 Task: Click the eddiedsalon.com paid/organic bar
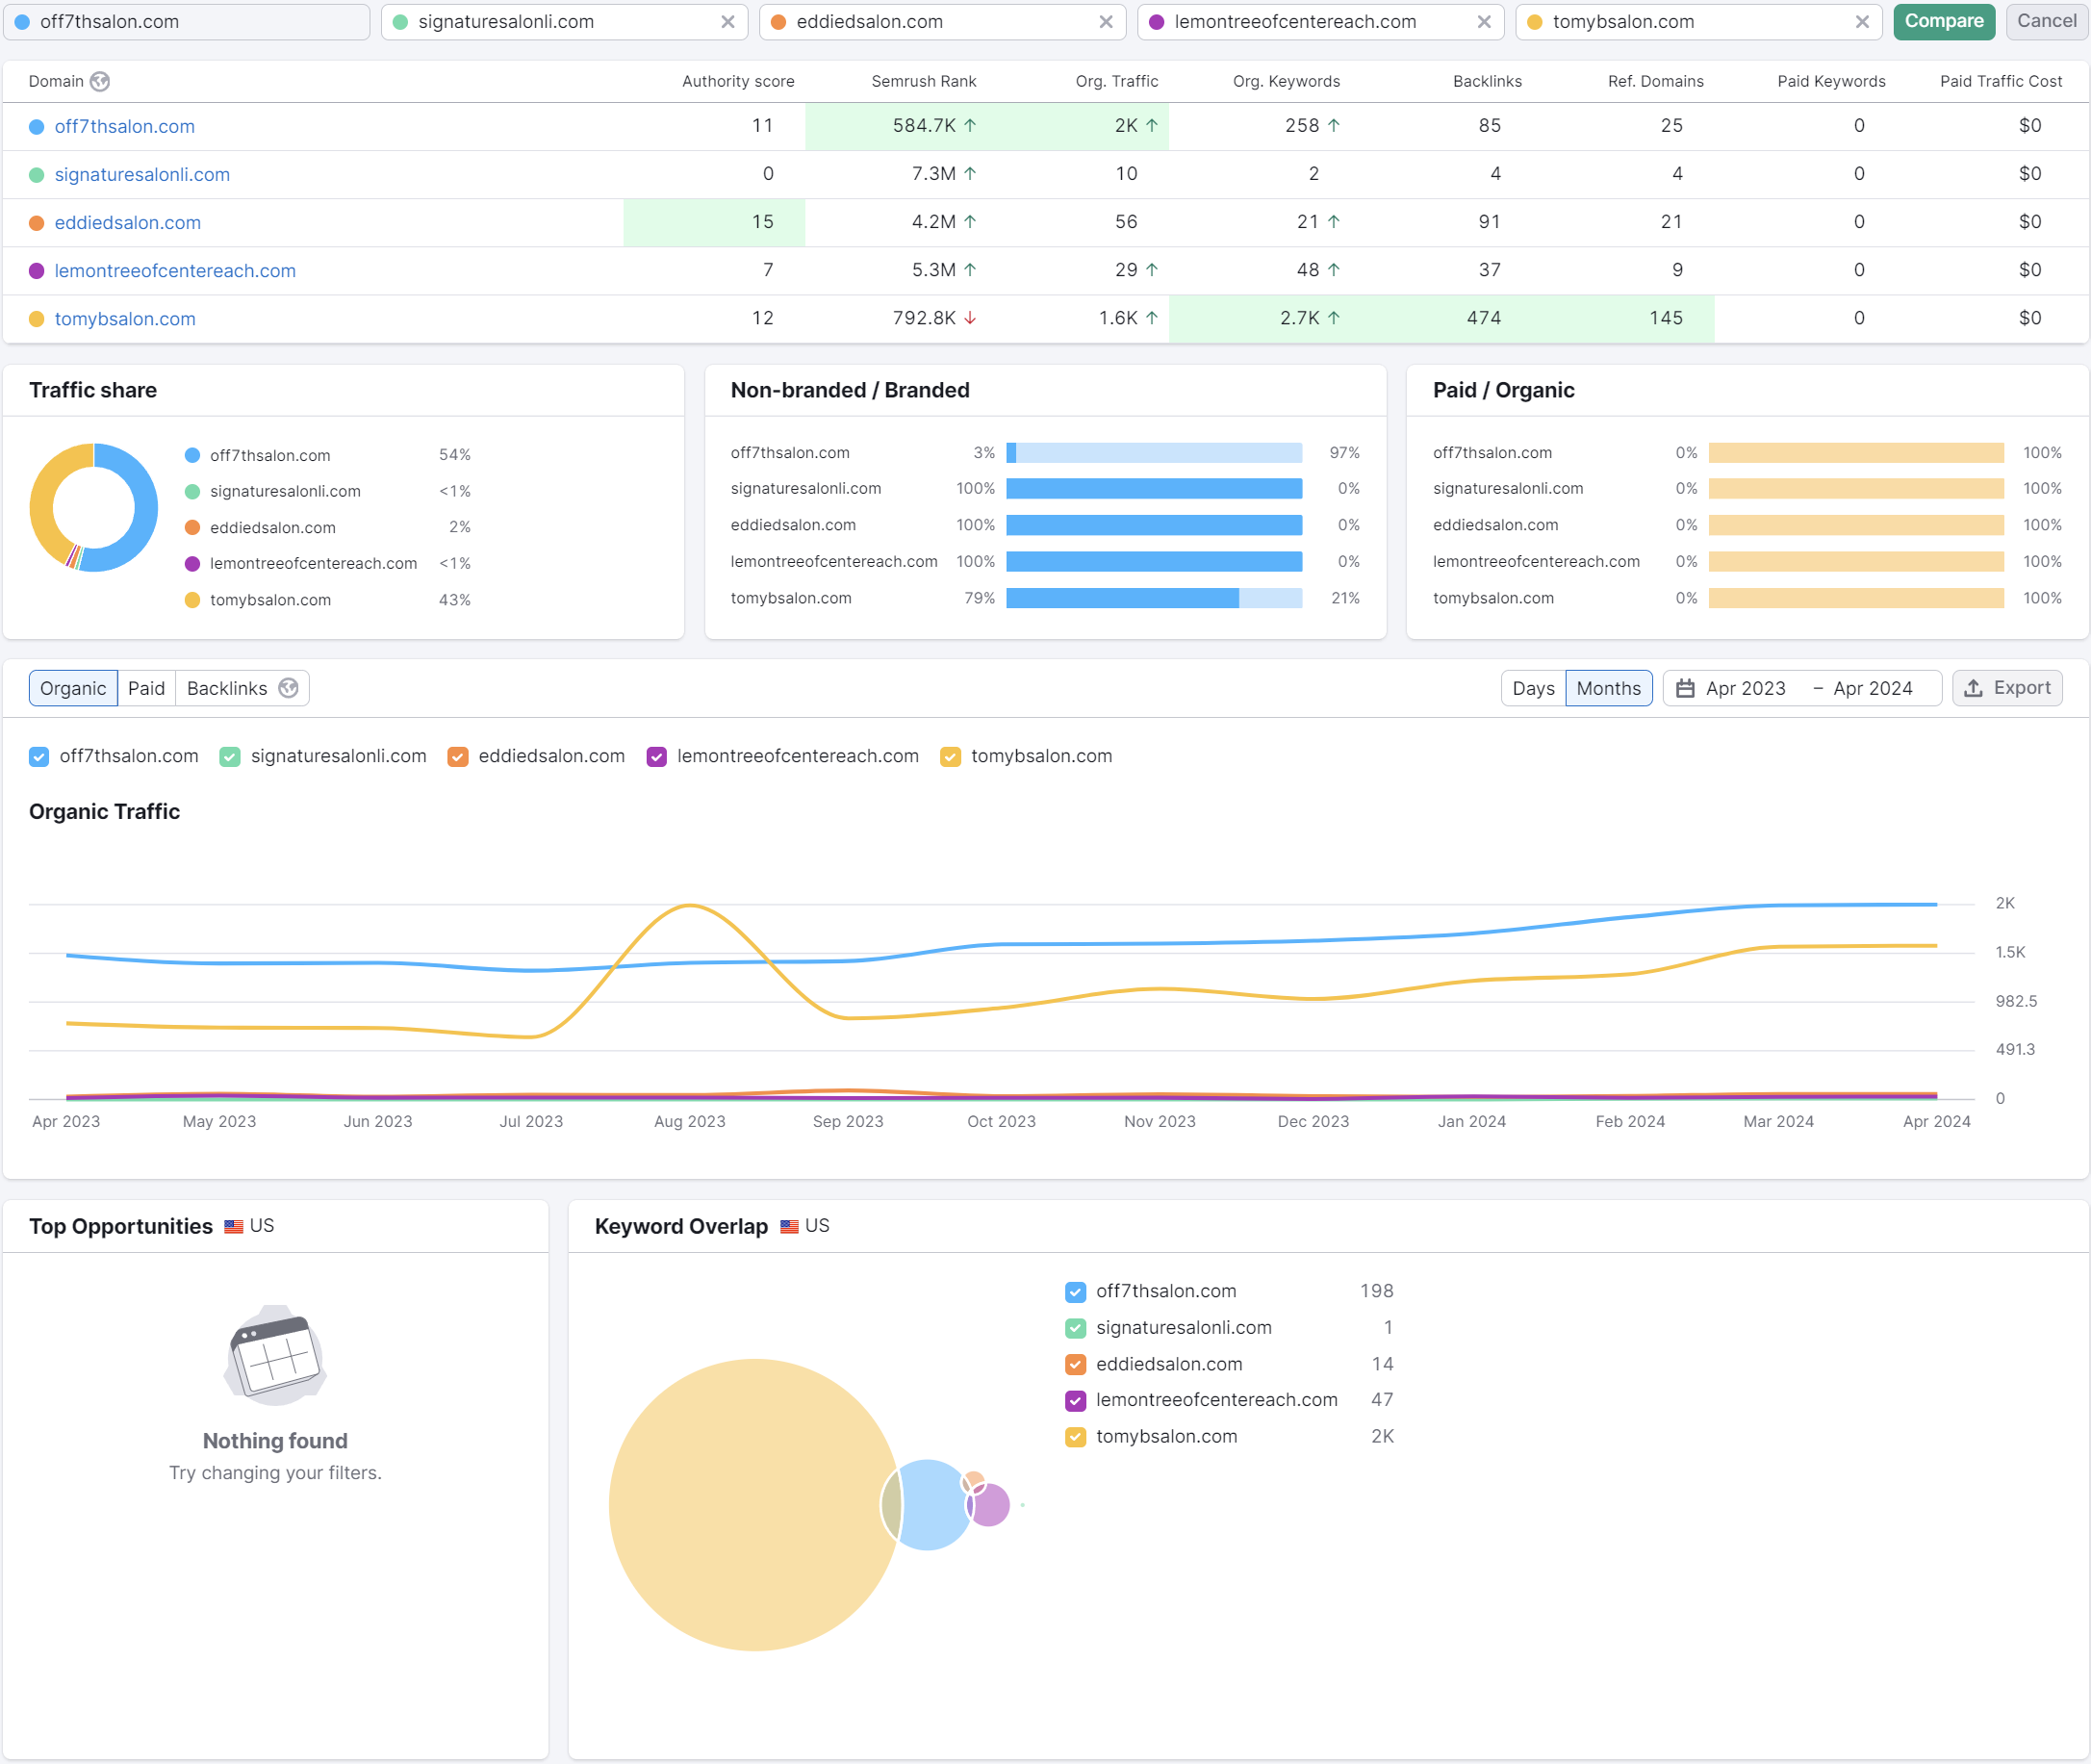coord(1856,525)
